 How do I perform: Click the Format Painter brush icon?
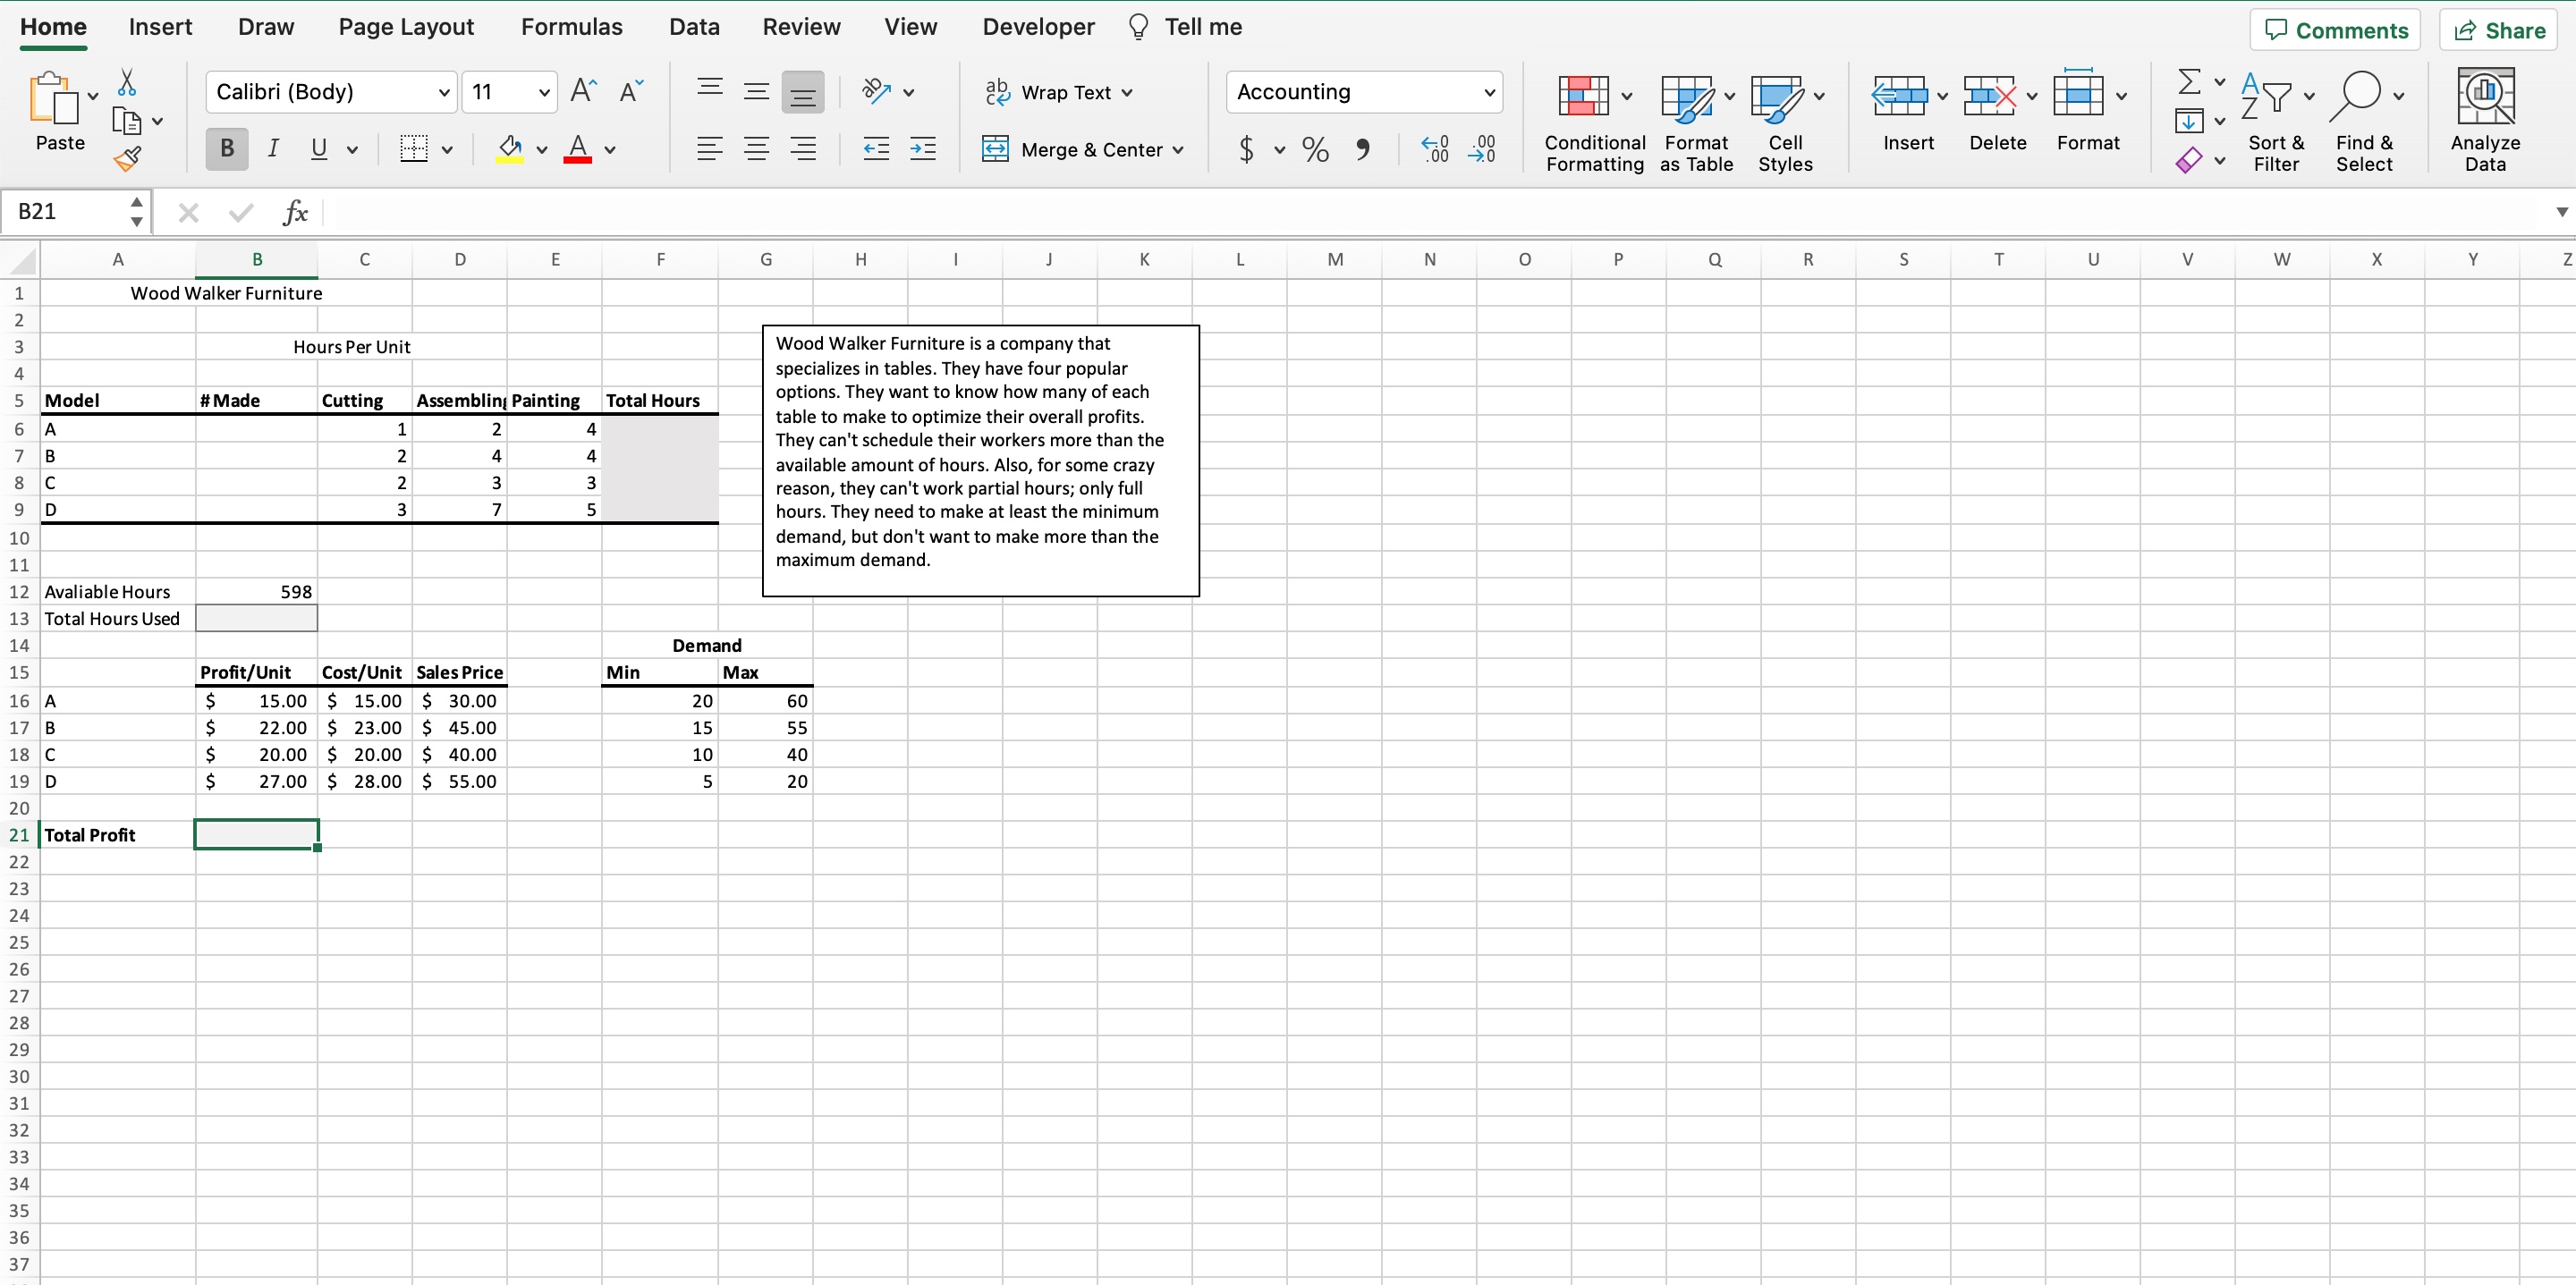click(127, 158)
